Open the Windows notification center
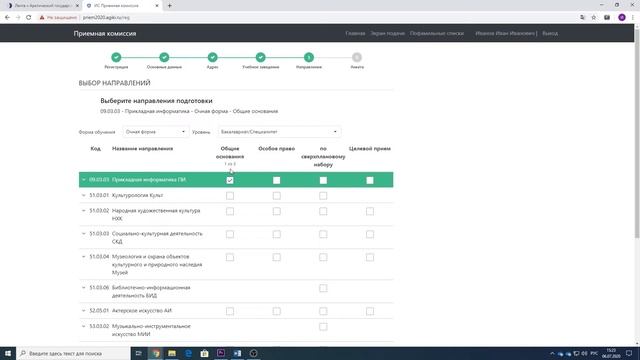 [629, 353]
